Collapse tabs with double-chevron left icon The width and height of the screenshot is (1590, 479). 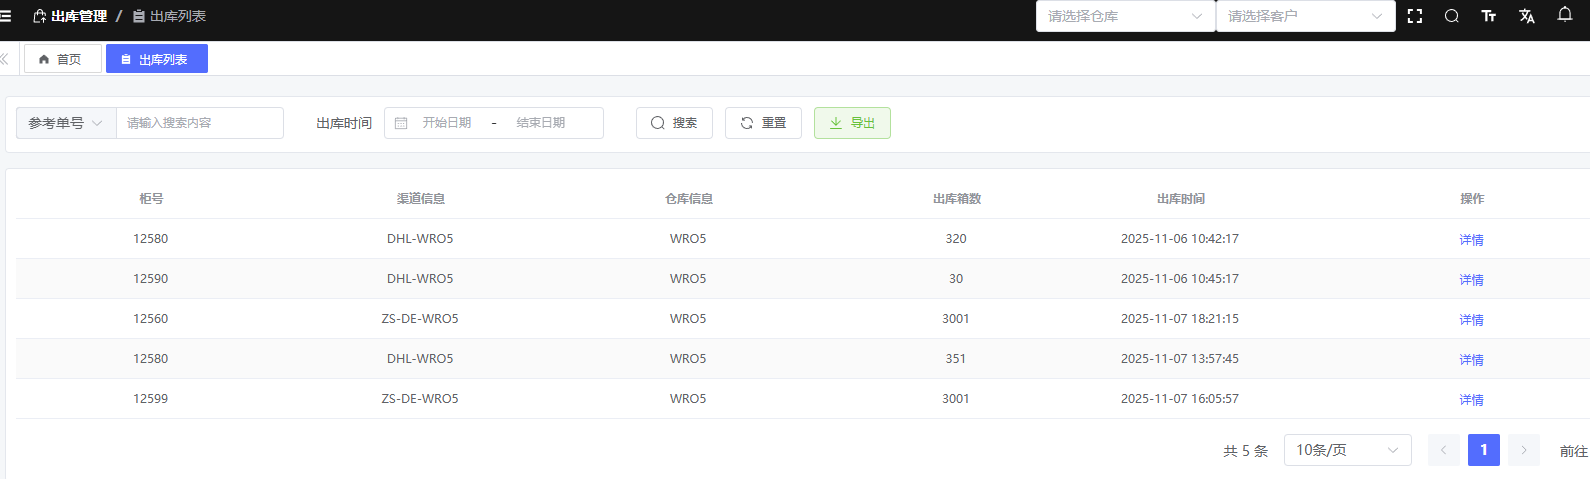tap(5, 59)
